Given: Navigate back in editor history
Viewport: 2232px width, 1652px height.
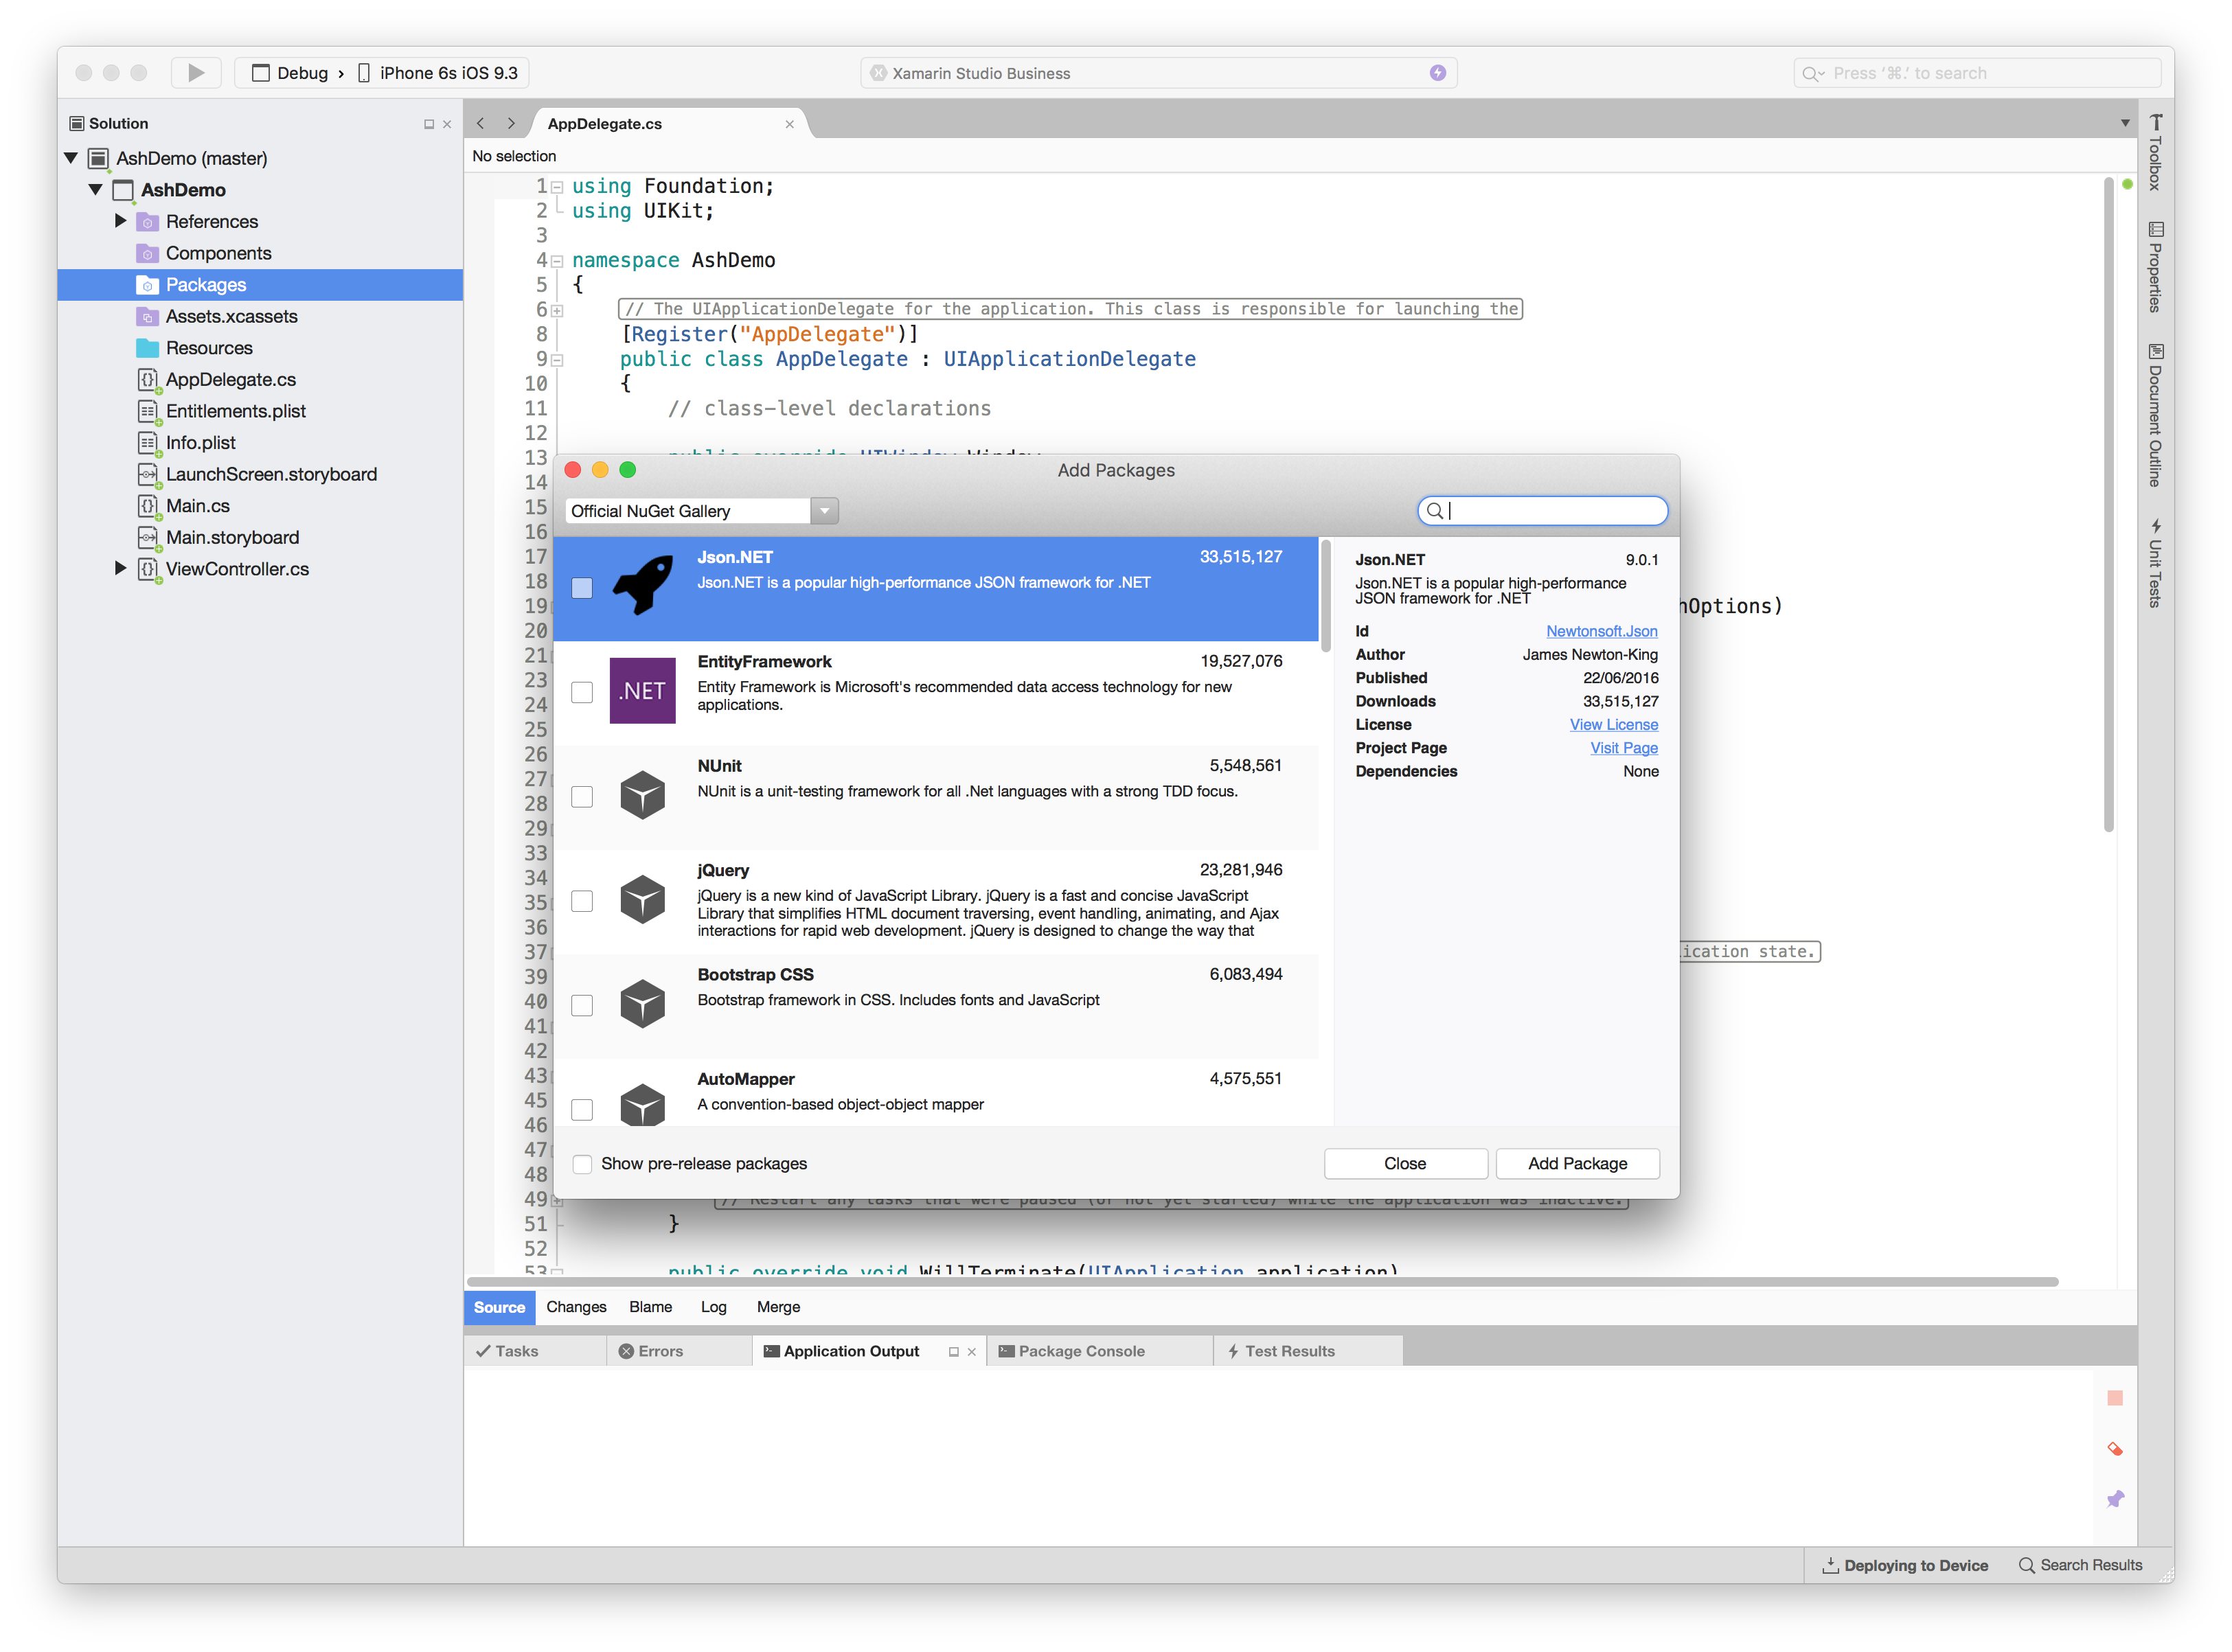Looking at the screenshot, I should (x=481, y=123).
